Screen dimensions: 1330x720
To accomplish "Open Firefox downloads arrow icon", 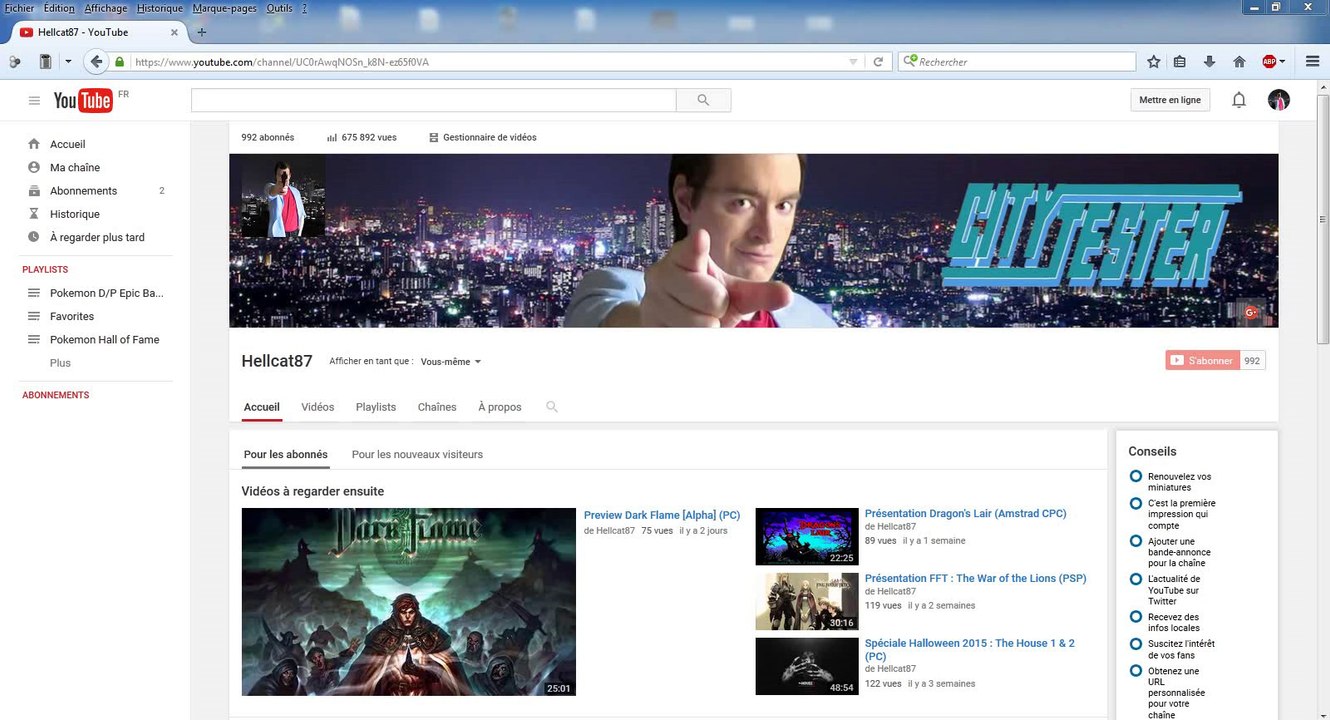I will [x=1209, y=61].
